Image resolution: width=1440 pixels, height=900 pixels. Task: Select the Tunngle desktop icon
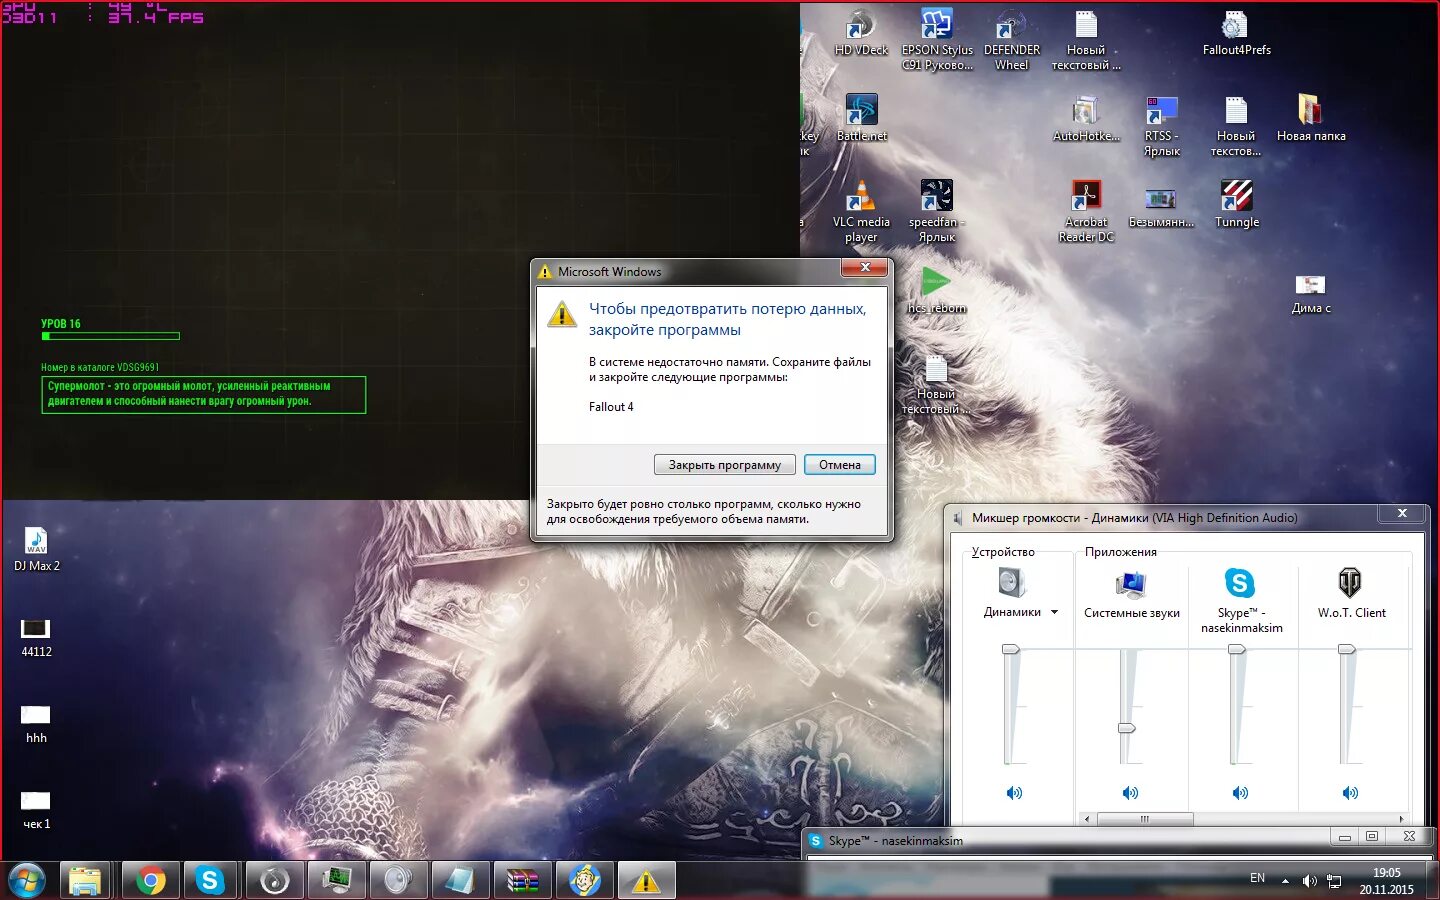[x=1237, y=205]
